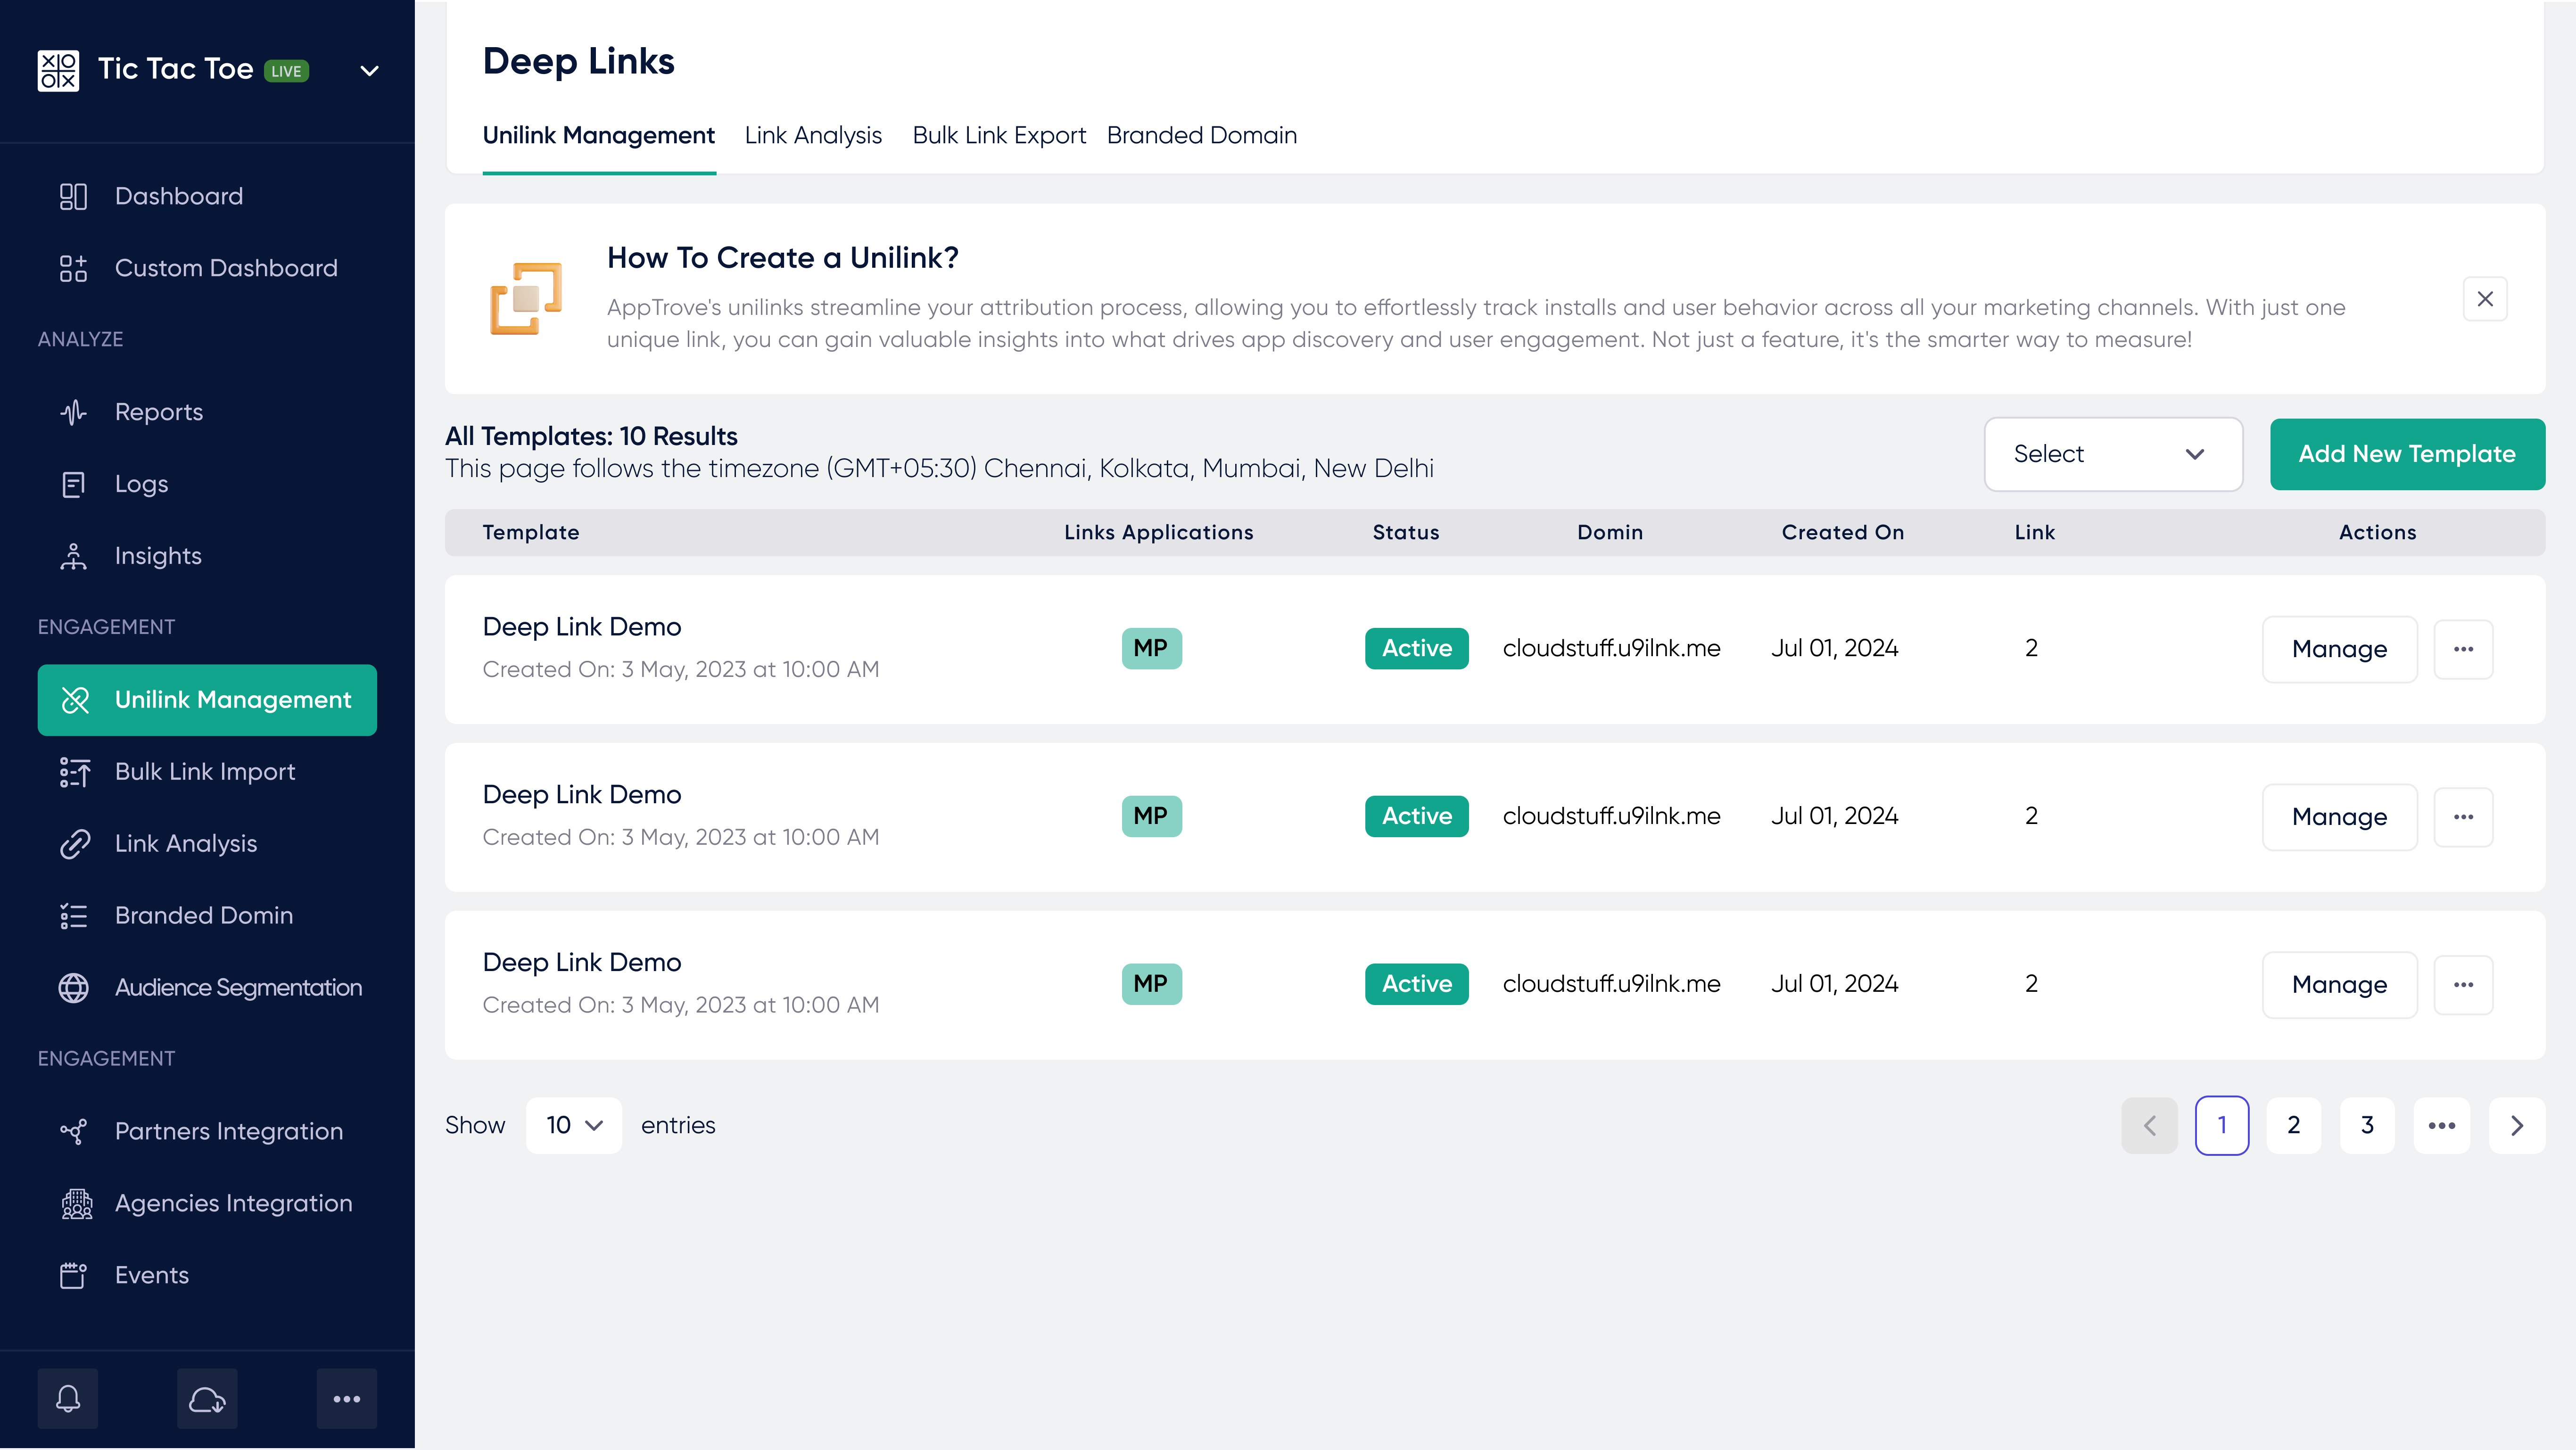This screenshot has width=2576, height=1450.
Task: Dismiss the How To Create a Unilink banner
Action: (2485, 299)
